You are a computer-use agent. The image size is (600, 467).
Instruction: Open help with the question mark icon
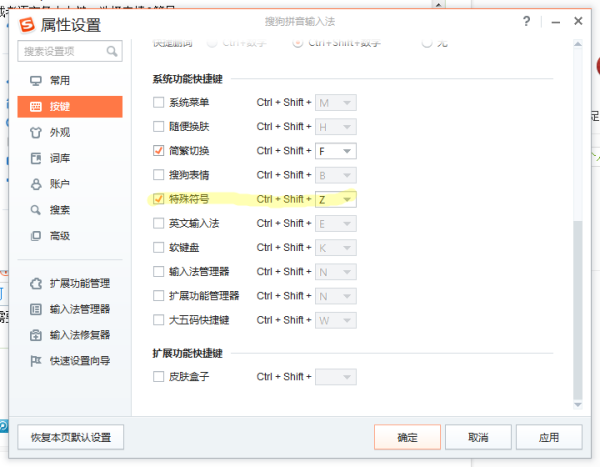tap(527, 21)
